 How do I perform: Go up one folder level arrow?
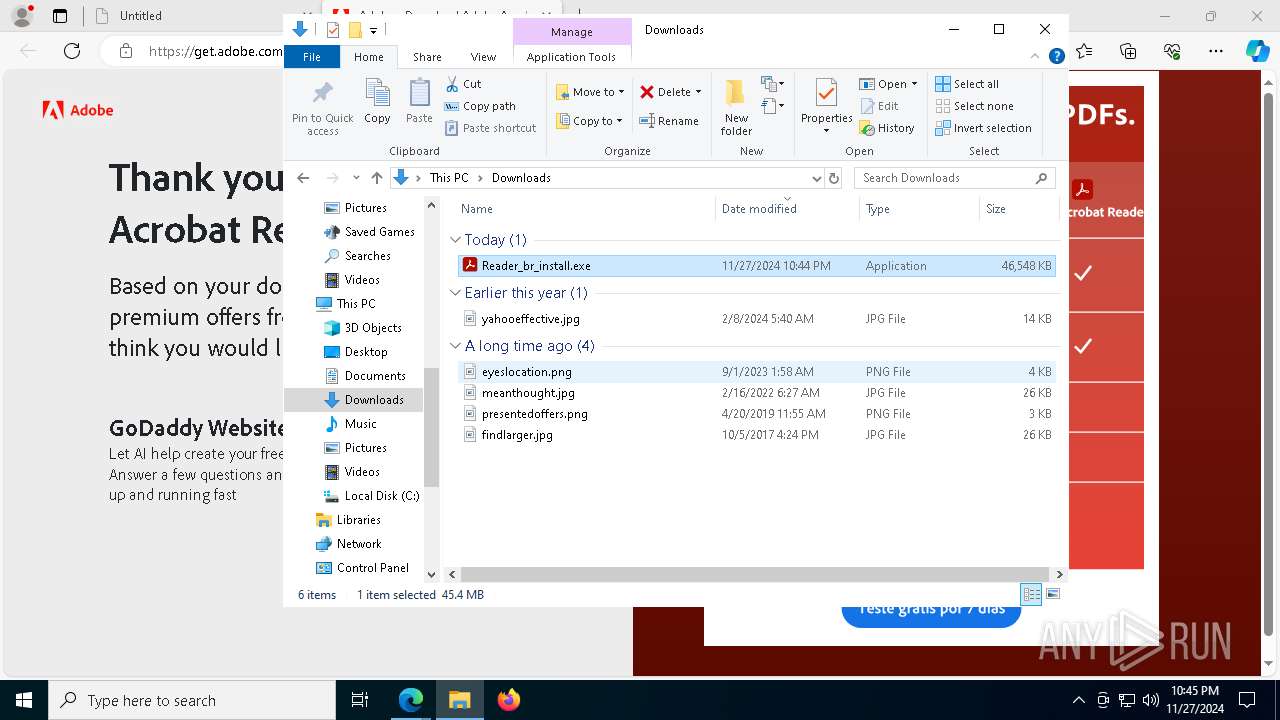pos(376,178)
